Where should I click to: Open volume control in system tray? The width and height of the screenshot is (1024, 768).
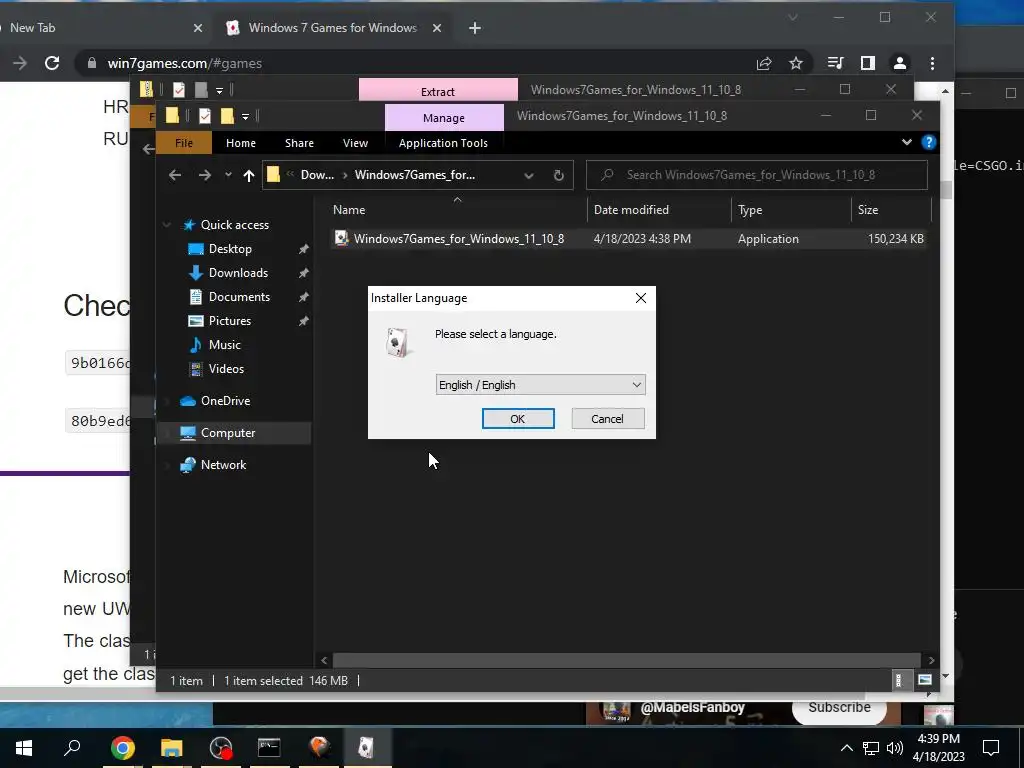[895, 748]
